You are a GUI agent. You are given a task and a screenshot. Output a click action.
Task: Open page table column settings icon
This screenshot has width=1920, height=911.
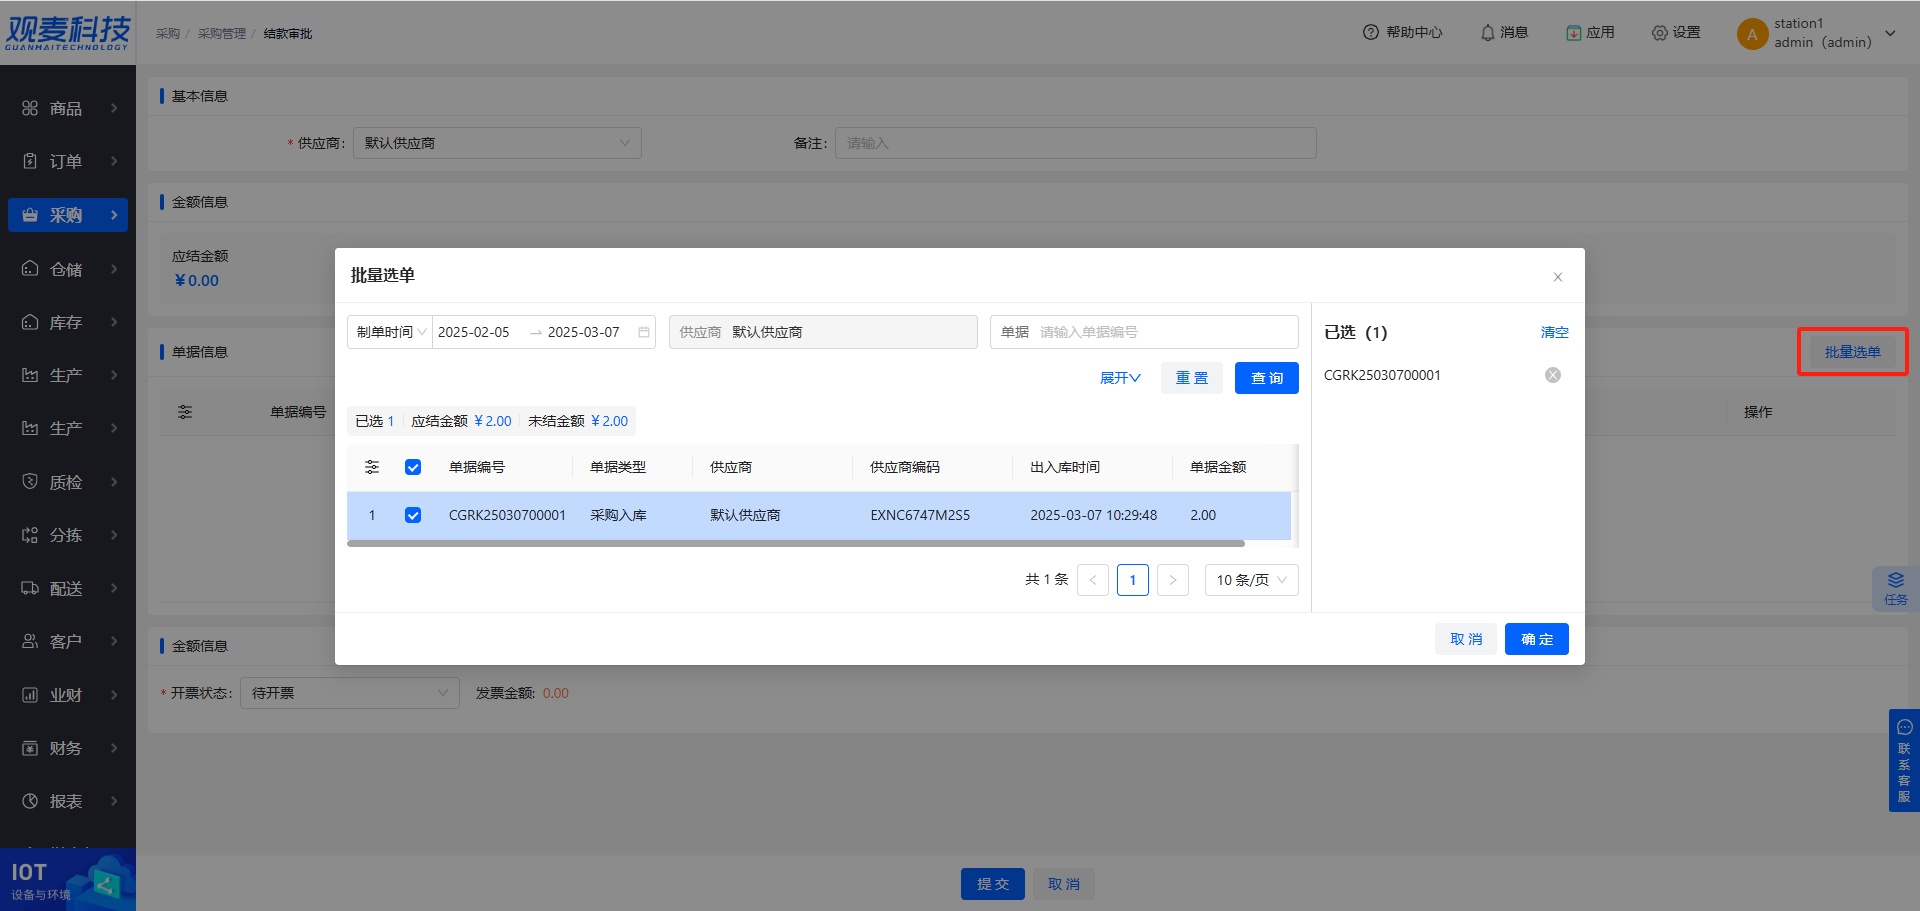(x=185, y=412)
